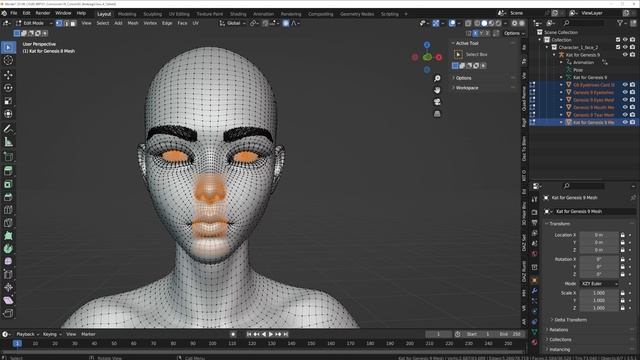This screenshot has width=640, height=360.
Task: Toggle the camera view icon
Action: coord(437,102)
